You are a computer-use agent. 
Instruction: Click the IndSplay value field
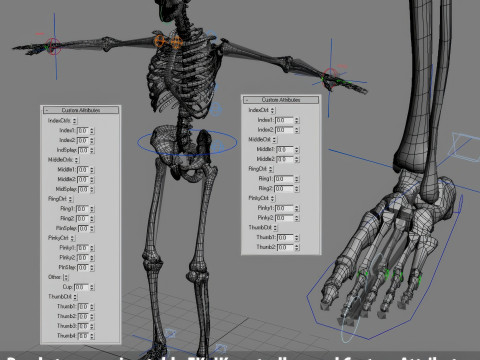coord(83,150)
